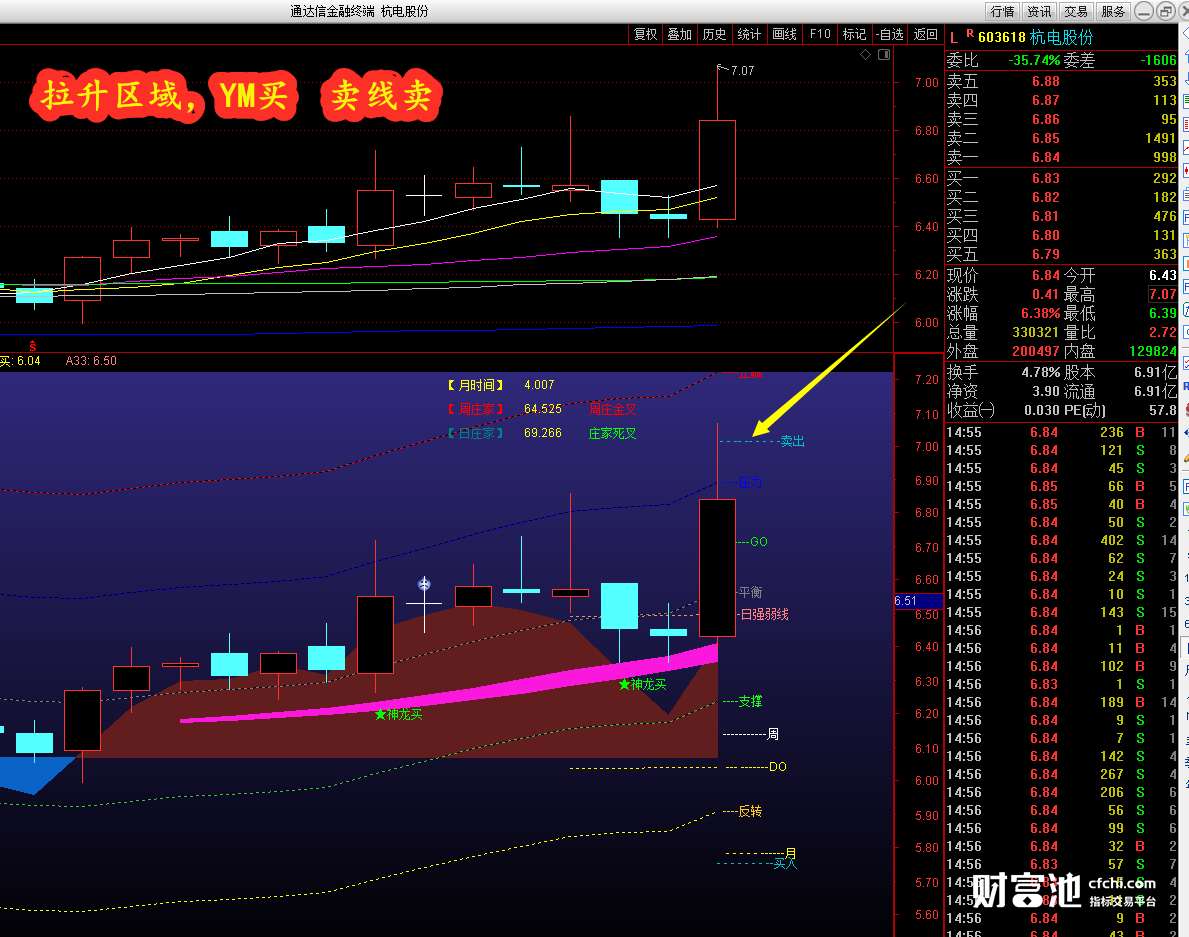Select the 卖一 price 6.84
1189x937 pixels.
tap(1046, 157)
